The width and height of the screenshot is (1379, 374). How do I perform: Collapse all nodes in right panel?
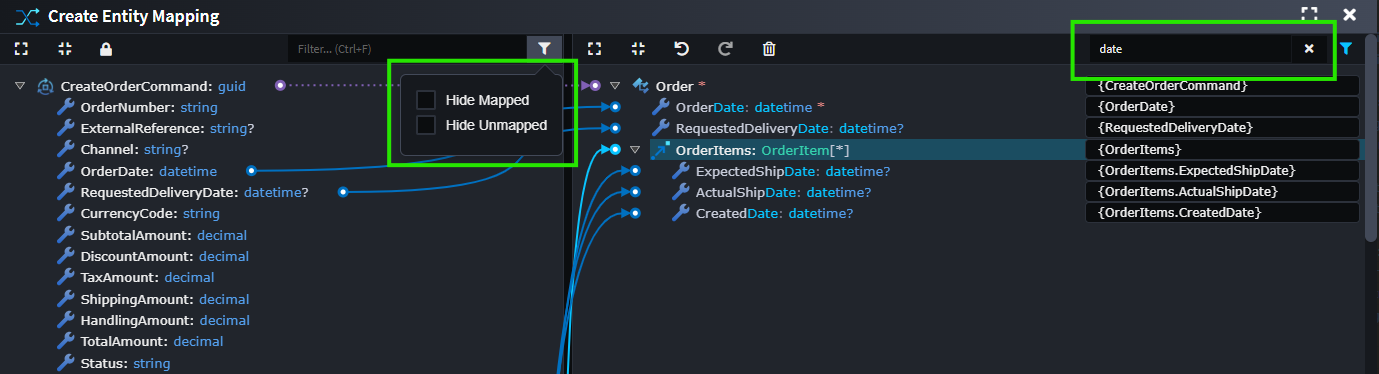pyautogui.click(x=637, y=48)
